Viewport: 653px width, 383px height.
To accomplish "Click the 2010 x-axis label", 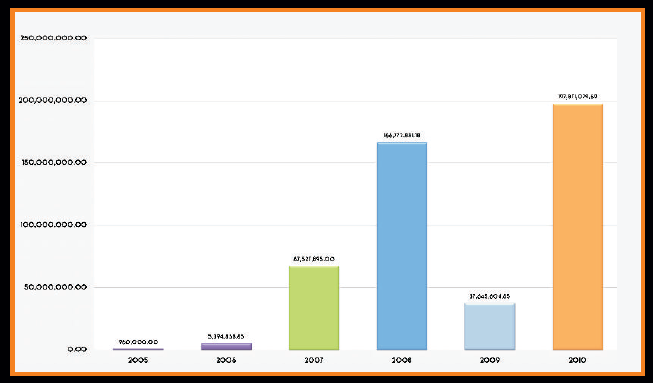I will tap(578, 361).
